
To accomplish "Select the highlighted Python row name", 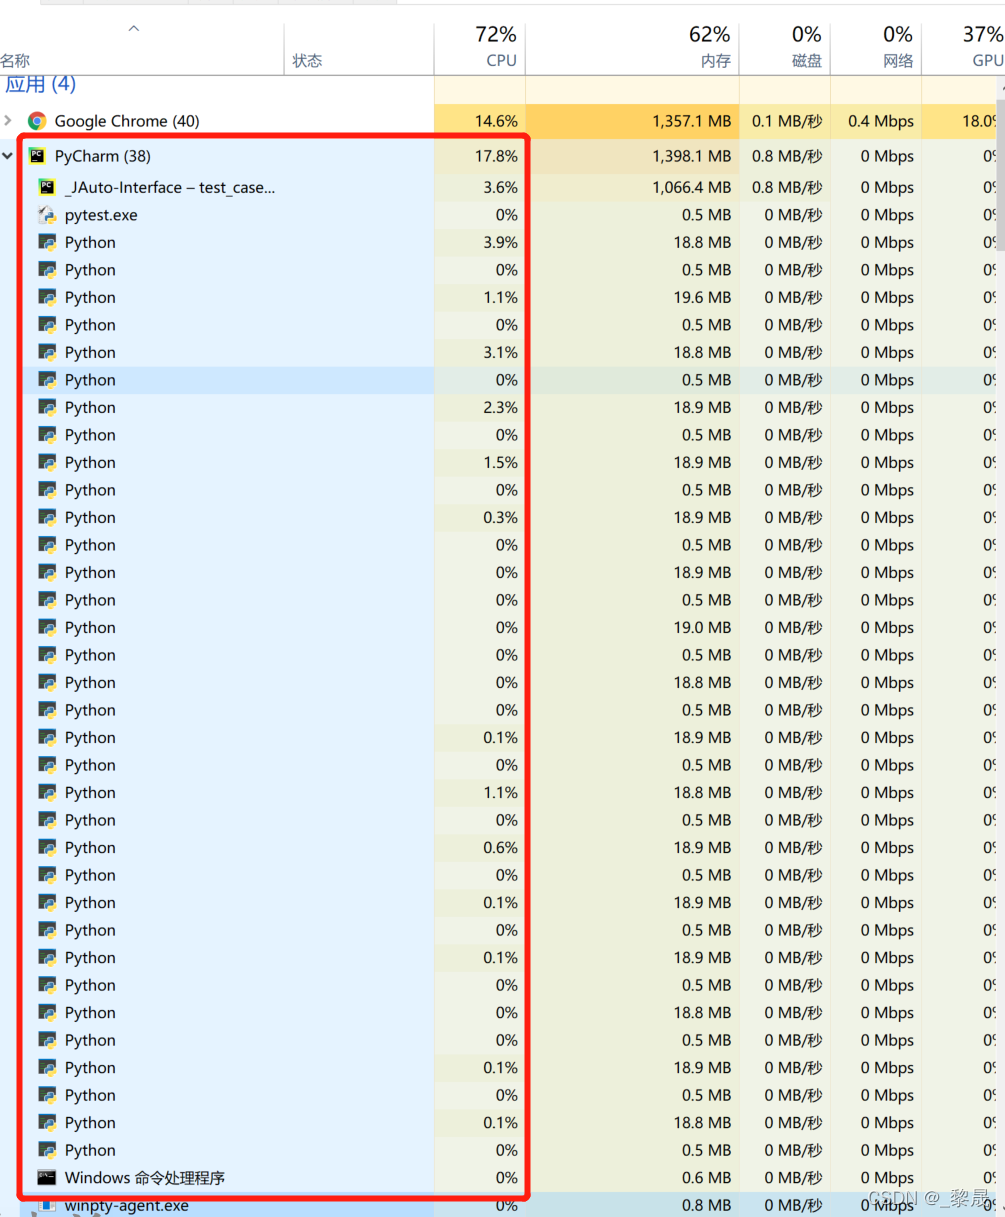I will pos(90,380).
